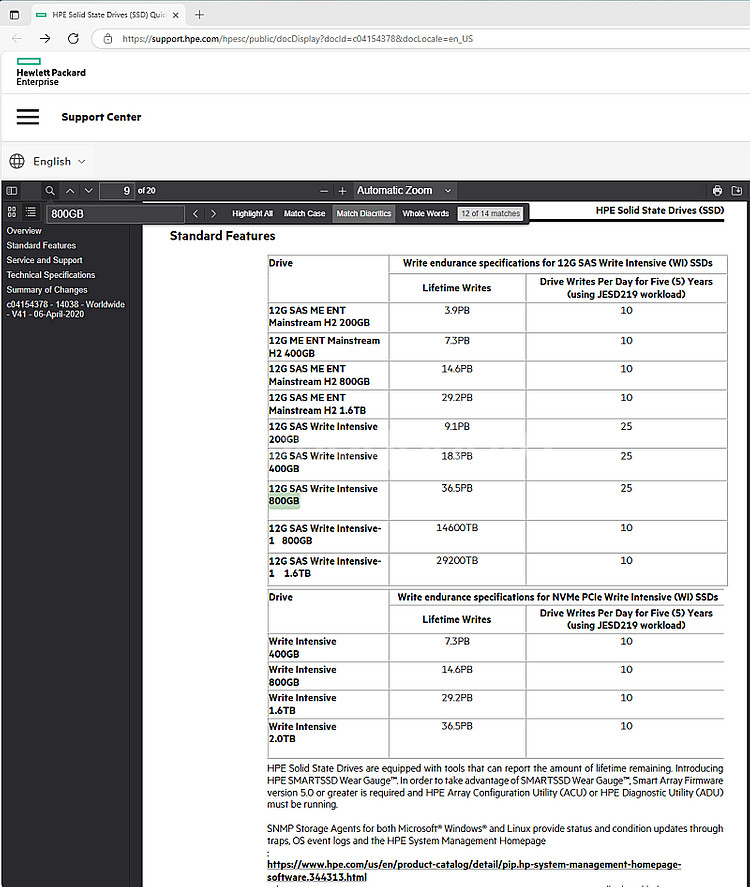
Task: Click the '36.5PB' value for SAS Write Intensive 800GB
Action: [x=456, y=488]
